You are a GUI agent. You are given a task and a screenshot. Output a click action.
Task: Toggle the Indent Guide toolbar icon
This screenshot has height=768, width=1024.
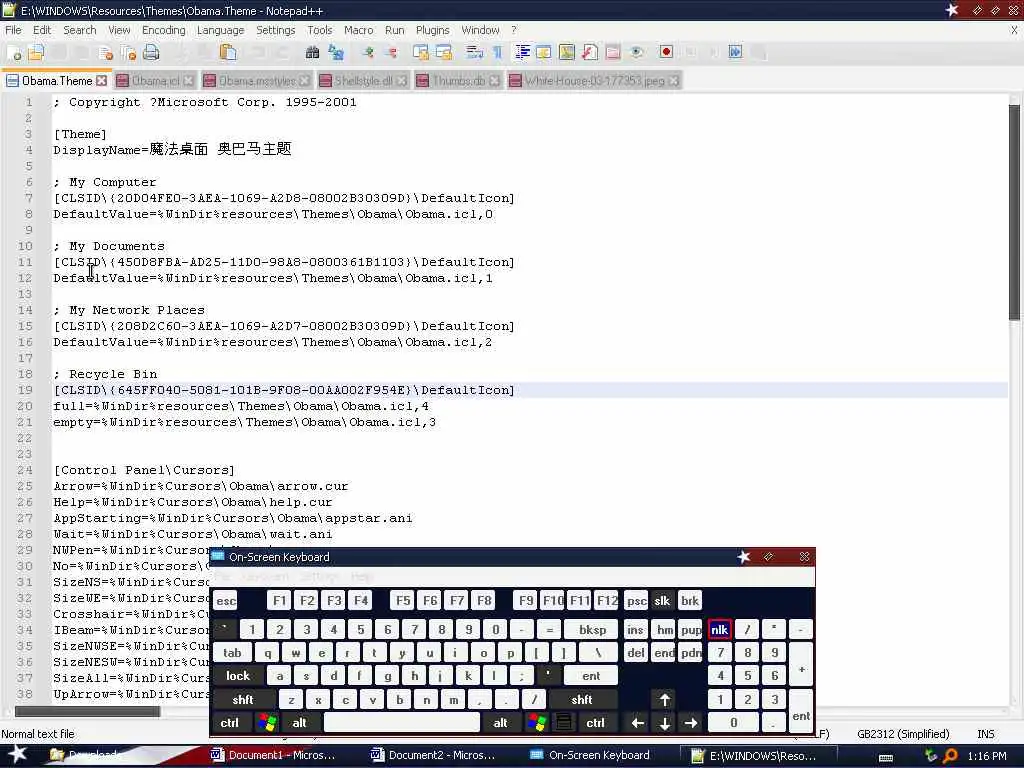click(x=522, y=53)
